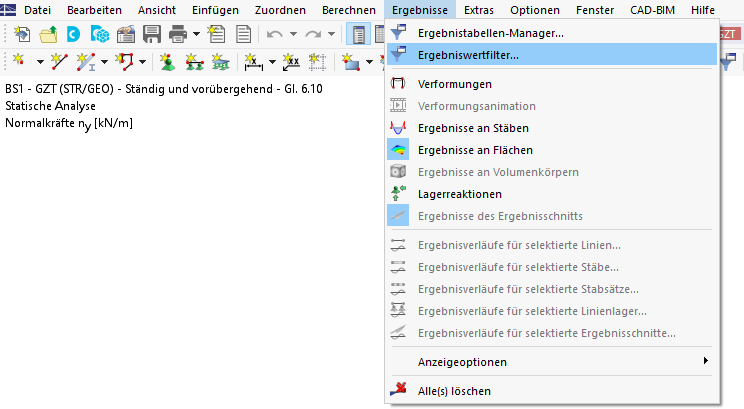The height and width of the screenshot is (409, 744).
Task: Click the block manager cube icon
Action: [x=100, y=34]
